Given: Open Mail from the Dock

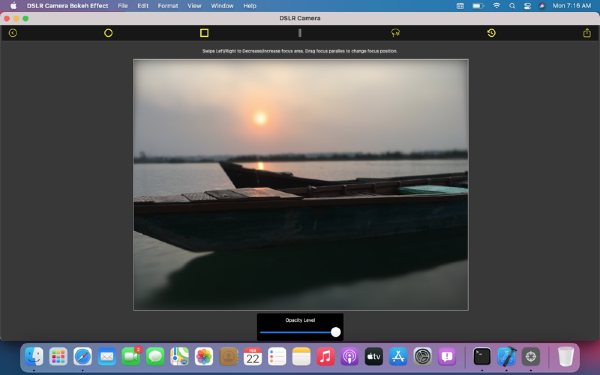Looking at the screenshot, I should point(107,357).
